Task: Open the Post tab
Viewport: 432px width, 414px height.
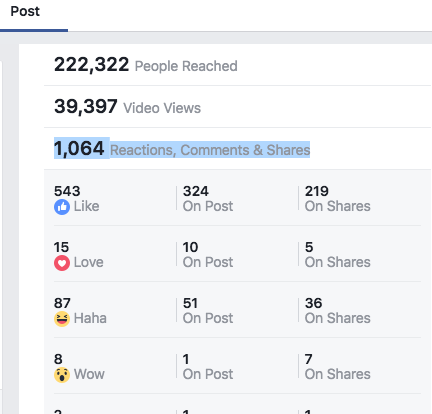Action: 25,11
